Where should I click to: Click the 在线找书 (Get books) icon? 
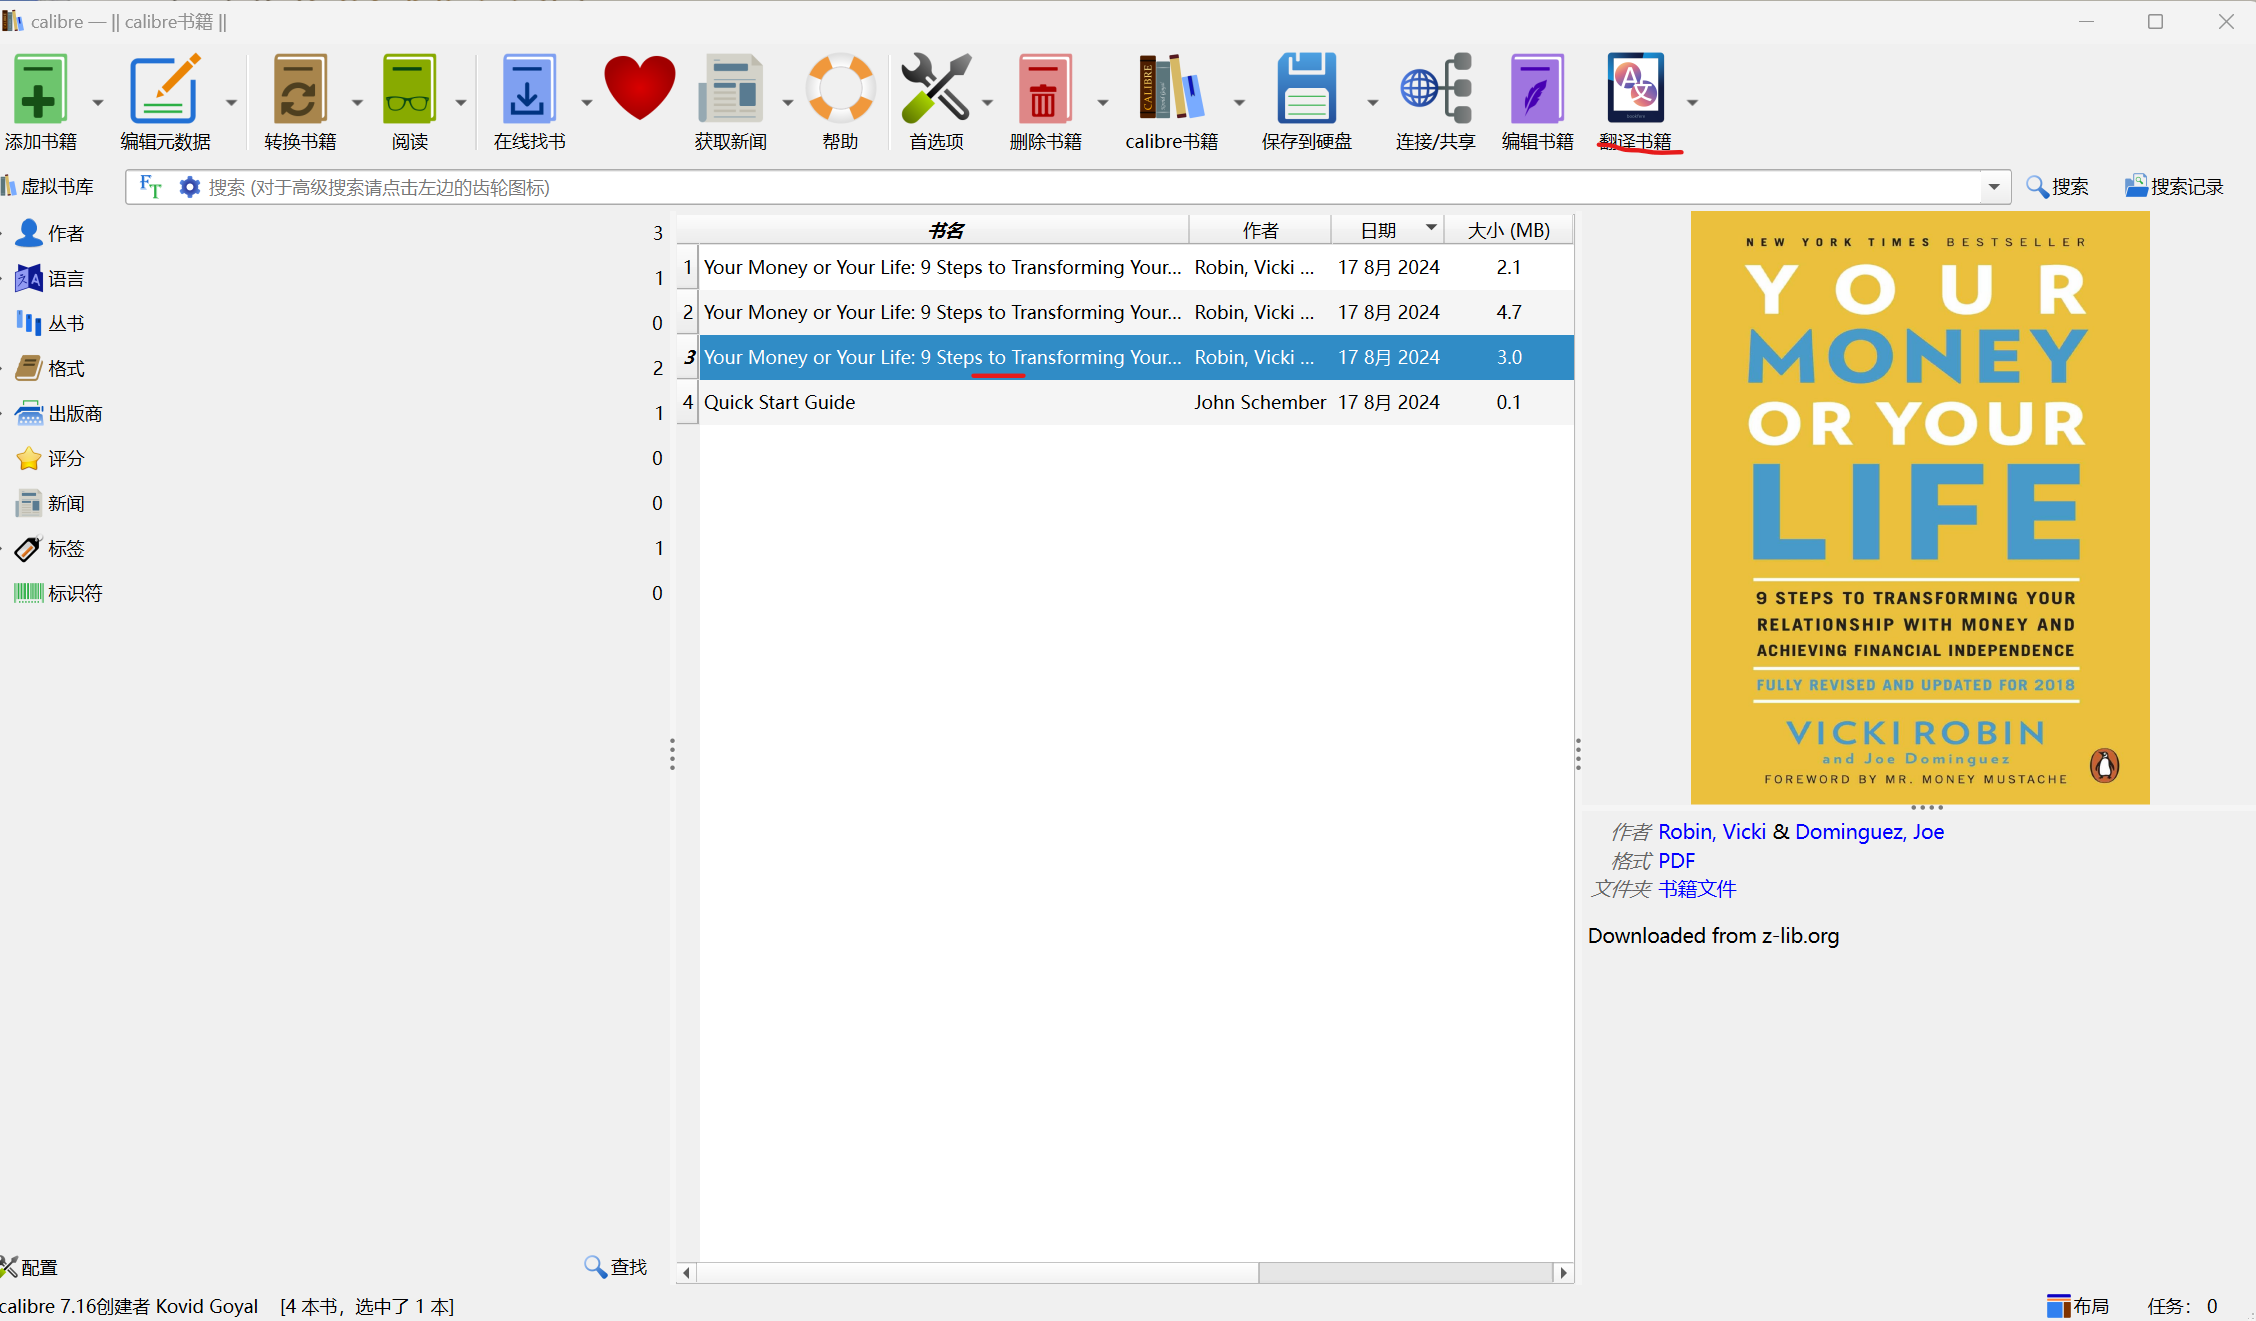(529, 88)
